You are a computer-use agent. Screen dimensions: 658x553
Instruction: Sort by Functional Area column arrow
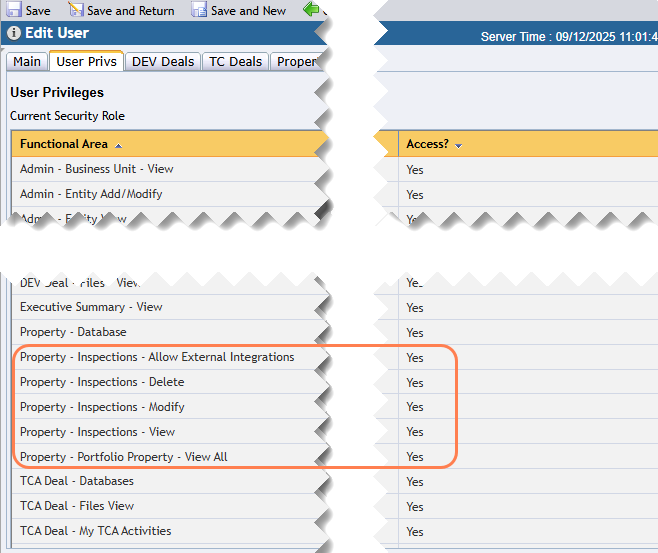119,146
